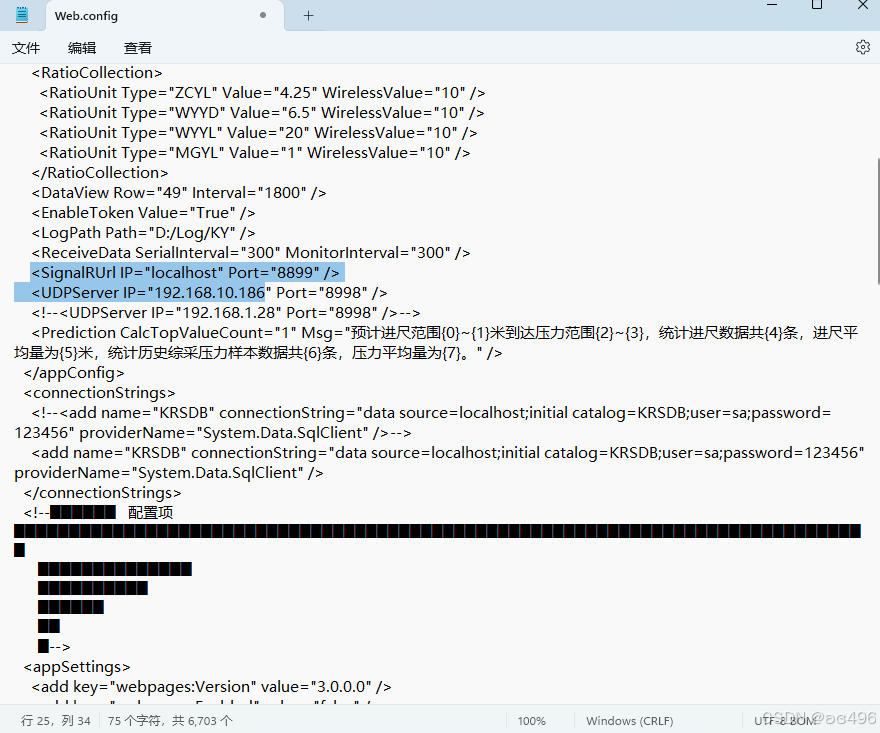Viewport: 880px width, 733px height.
Task: Close Web.config tab via unsaved dot
Action: pos(263,16)
